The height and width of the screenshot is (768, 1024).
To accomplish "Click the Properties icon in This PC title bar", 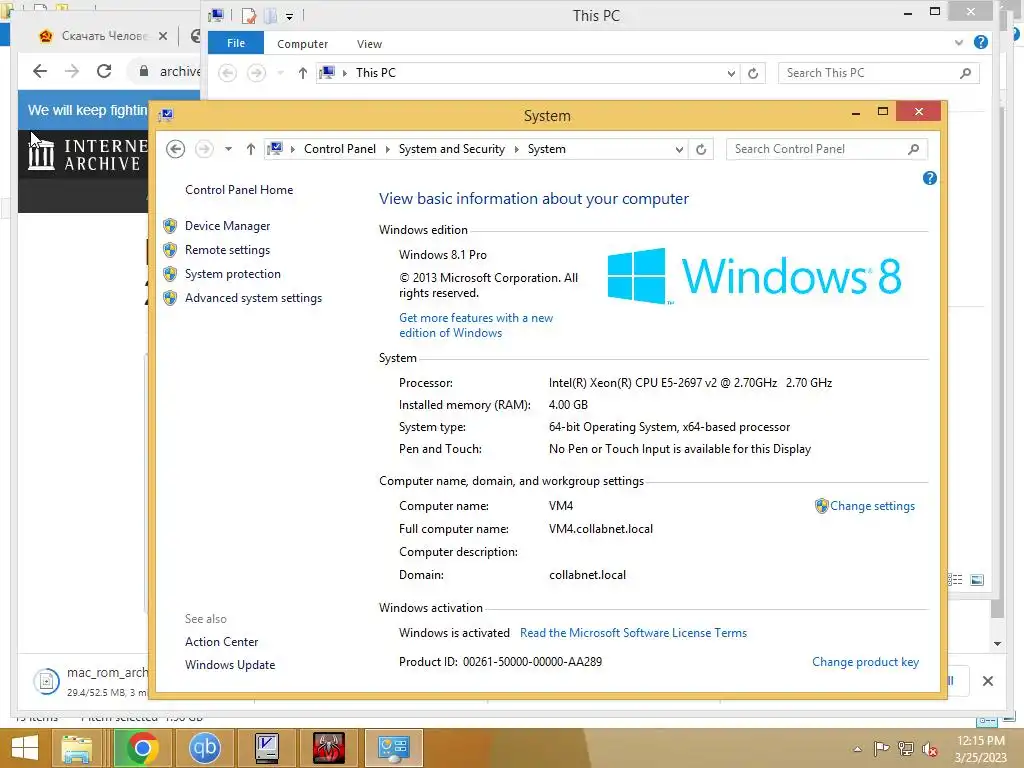I will click(249, 16).
